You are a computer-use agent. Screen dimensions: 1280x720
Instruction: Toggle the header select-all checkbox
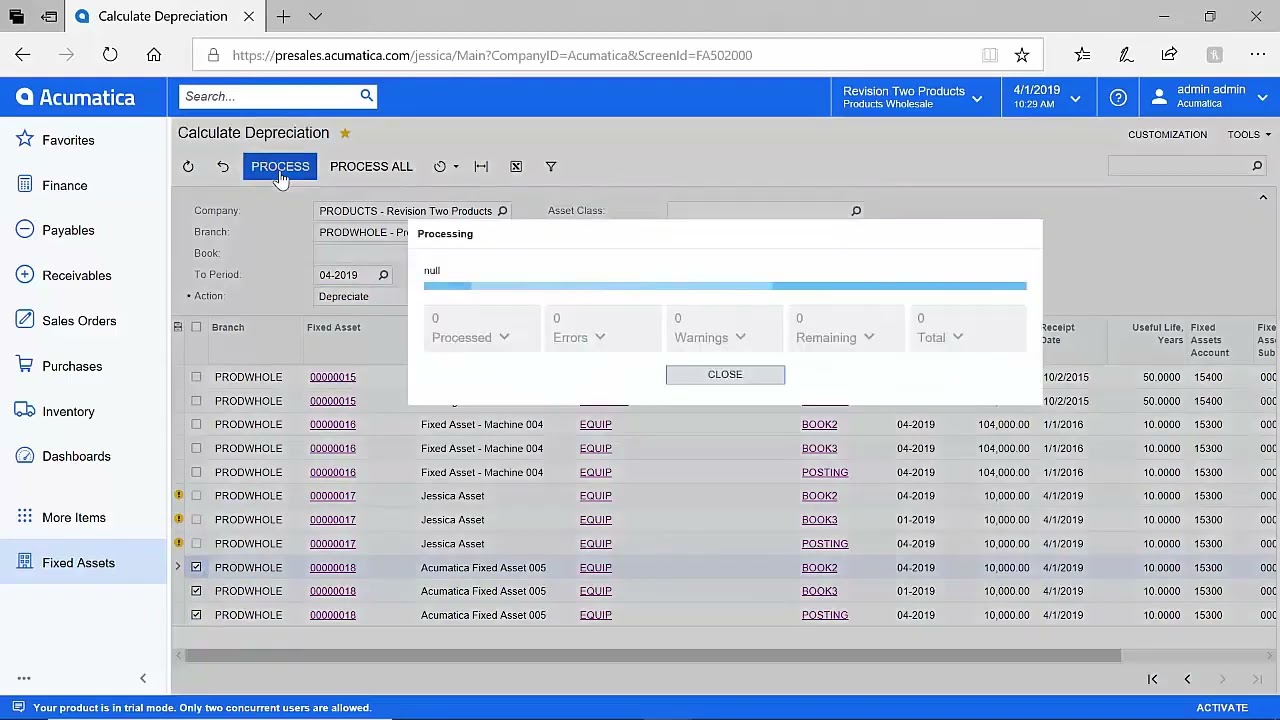click(x=196, y=327)
